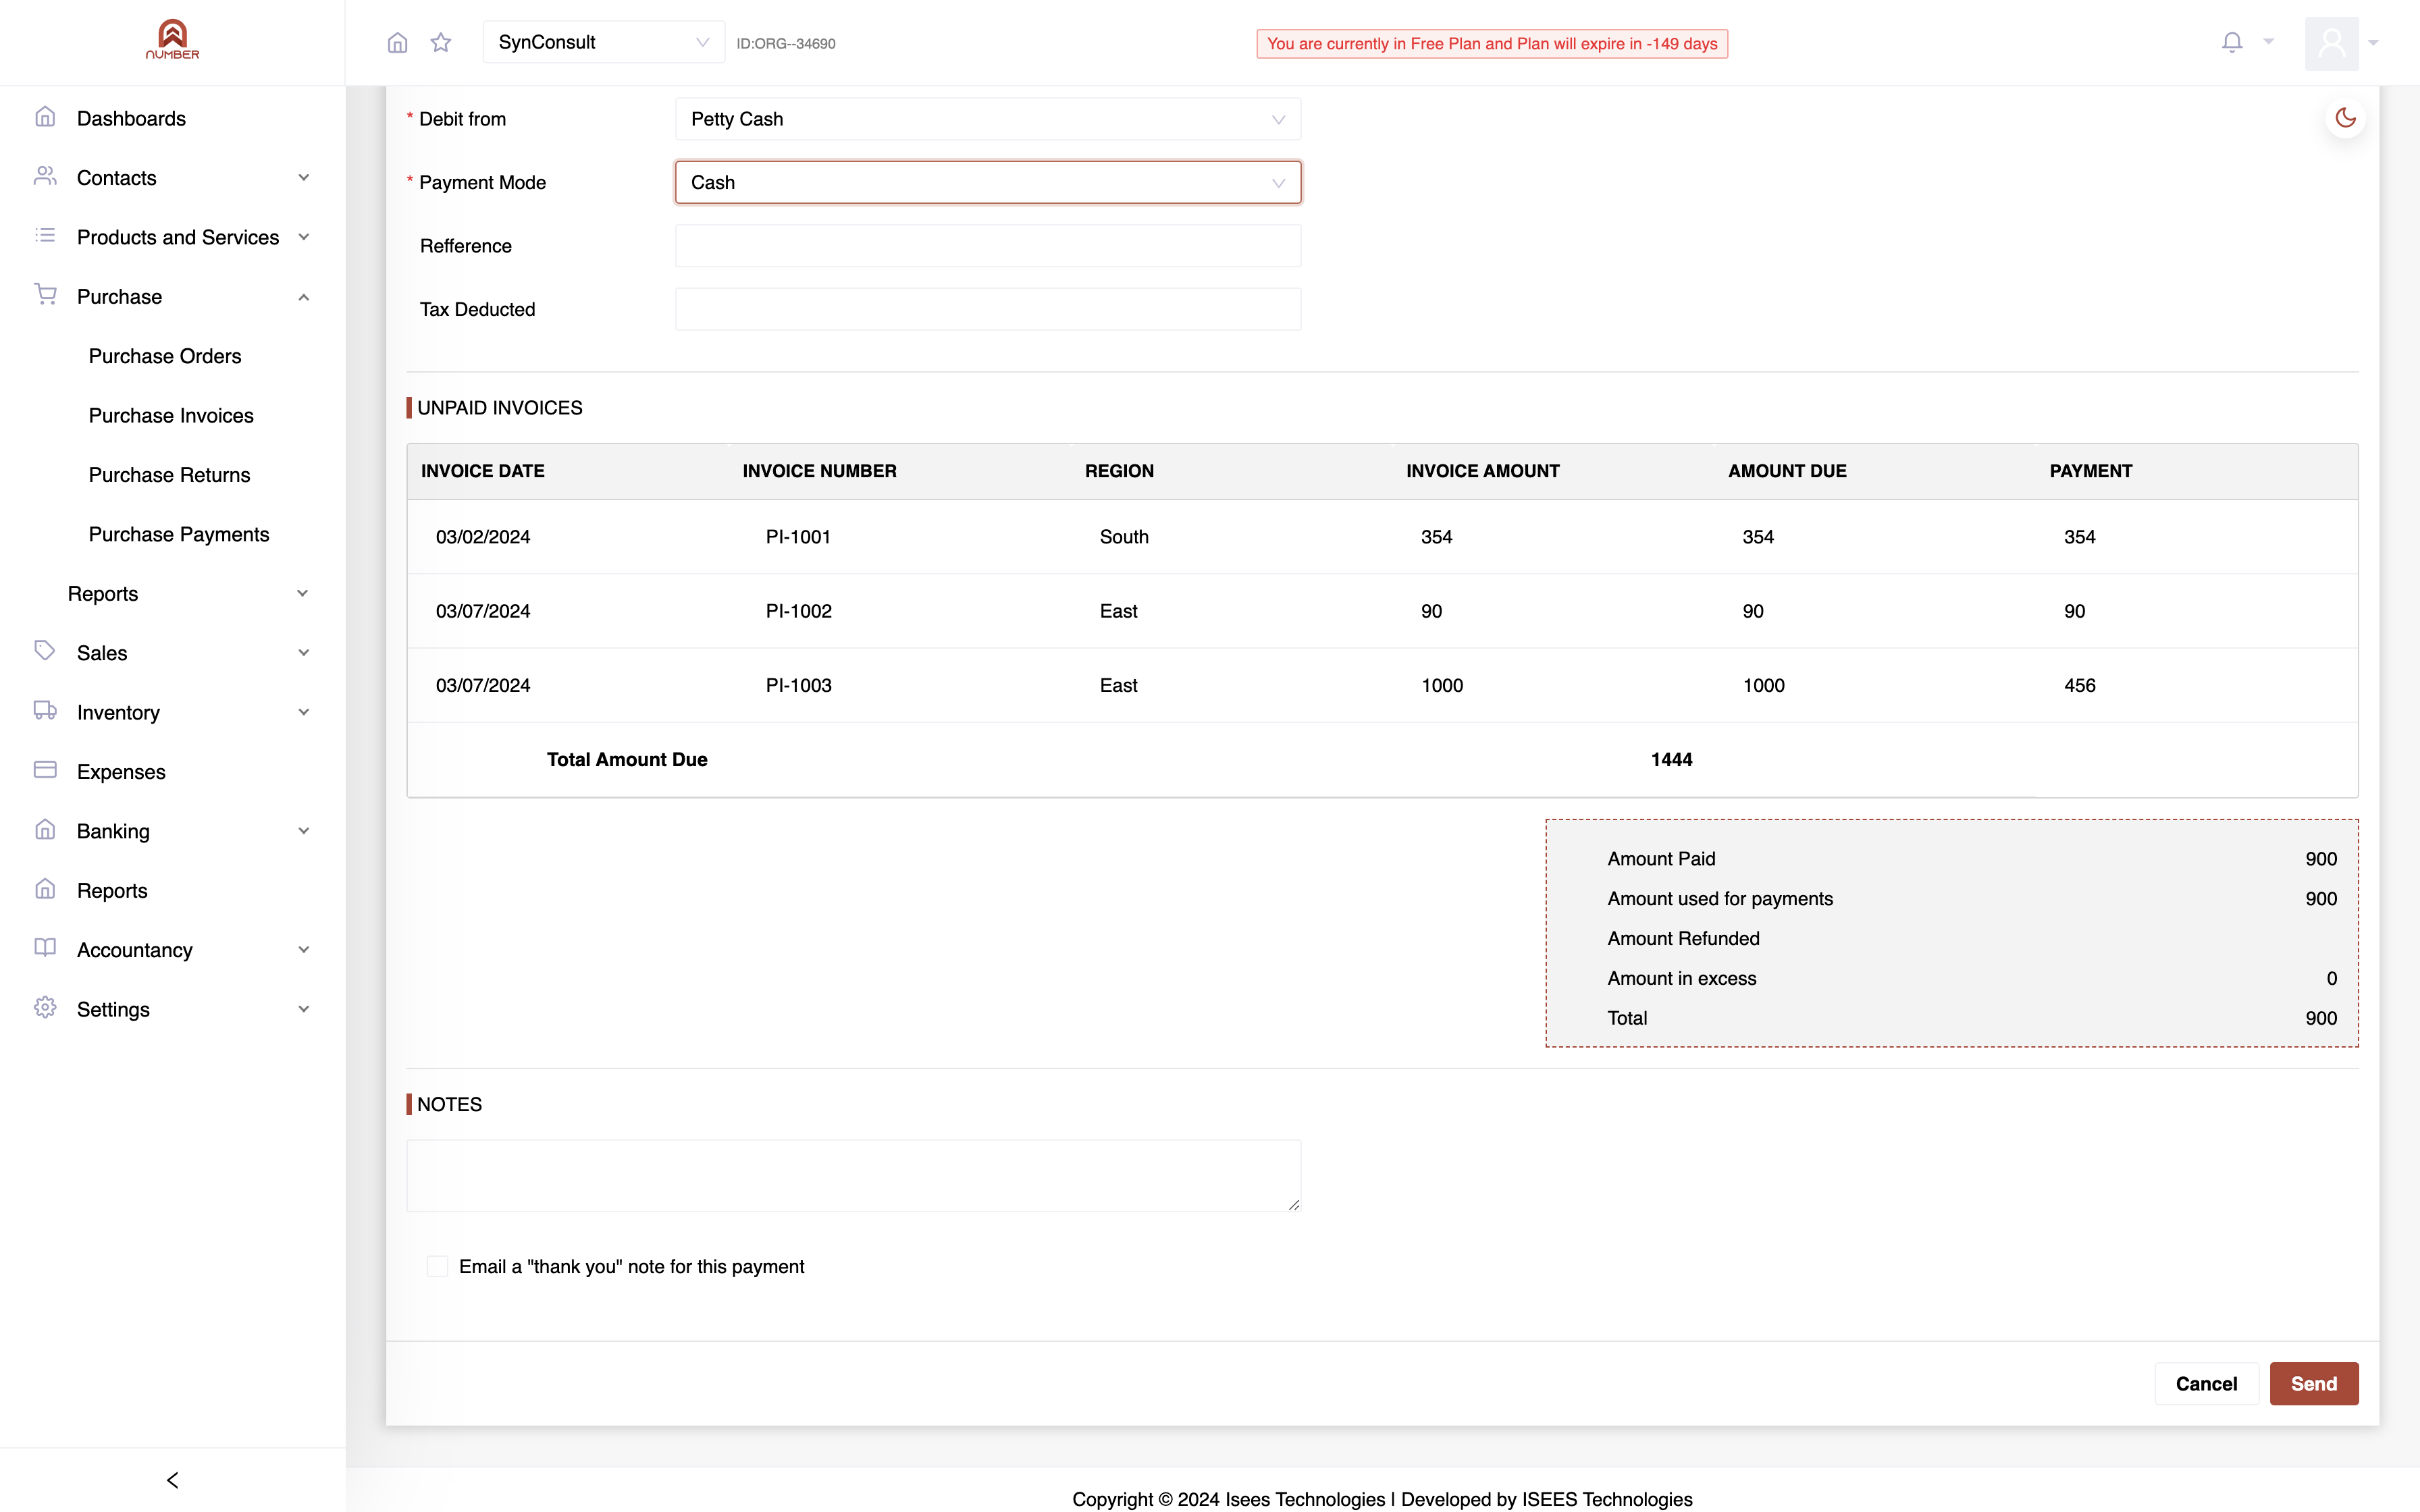Go to home via house icon
2420x1512 pixels.
[397, 43]
